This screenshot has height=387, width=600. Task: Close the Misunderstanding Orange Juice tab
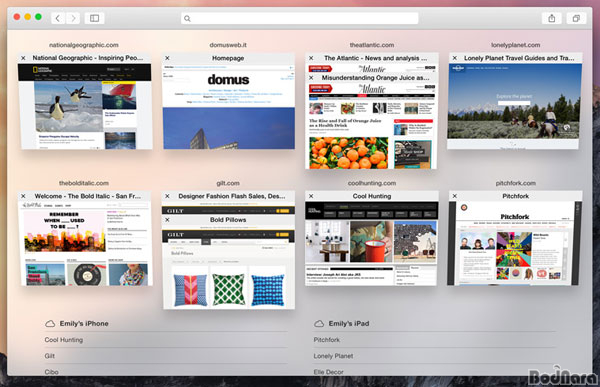pyautogui.click(x=311, y=78)
